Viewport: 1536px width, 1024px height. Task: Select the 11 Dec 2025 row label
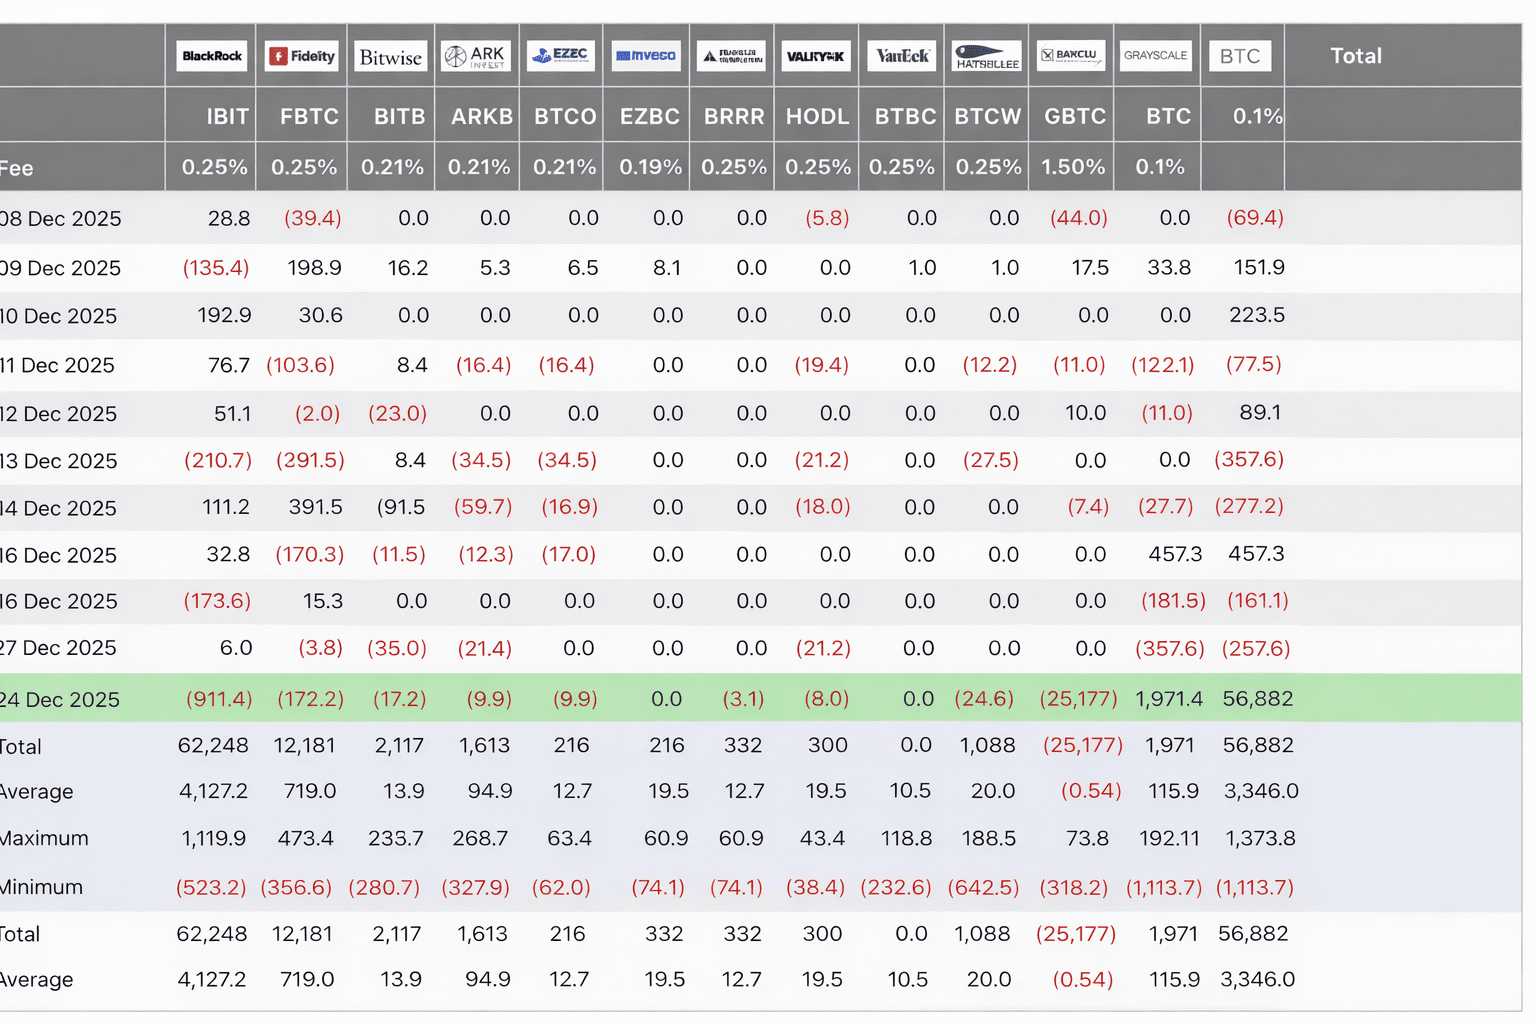click(x=58, y=365)
